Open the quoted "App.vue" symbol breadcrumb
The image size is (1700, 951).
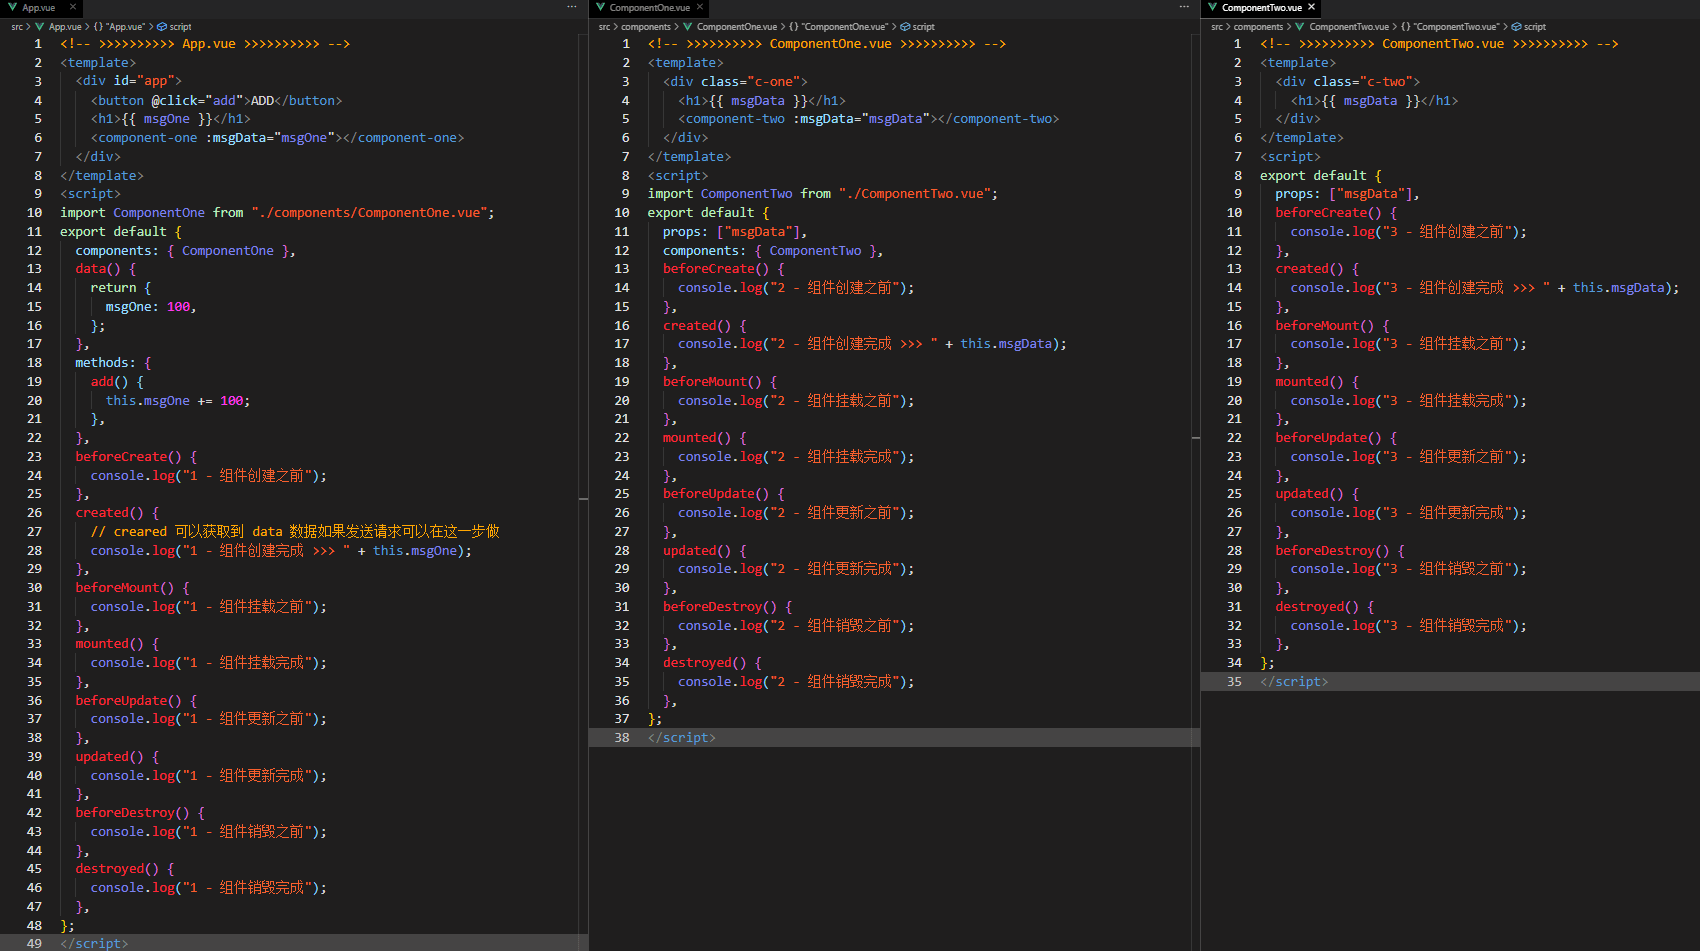pyautogui.click(x=120, y=27)
